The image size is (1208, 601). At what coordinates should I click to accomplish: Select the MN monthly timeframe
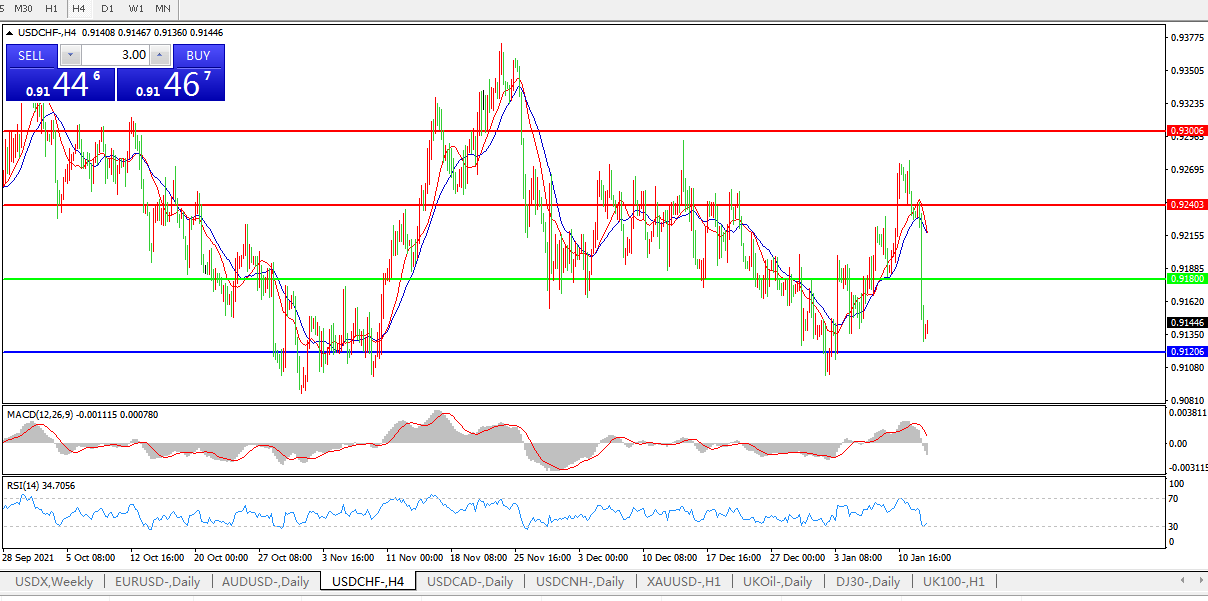point(163,8)
